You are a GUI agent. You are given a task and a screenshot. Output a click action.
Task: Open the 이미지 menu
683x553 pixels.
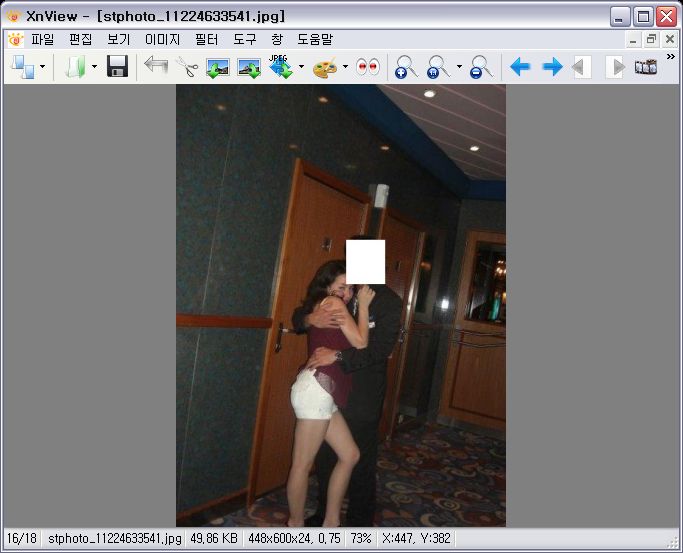point(162,40)
